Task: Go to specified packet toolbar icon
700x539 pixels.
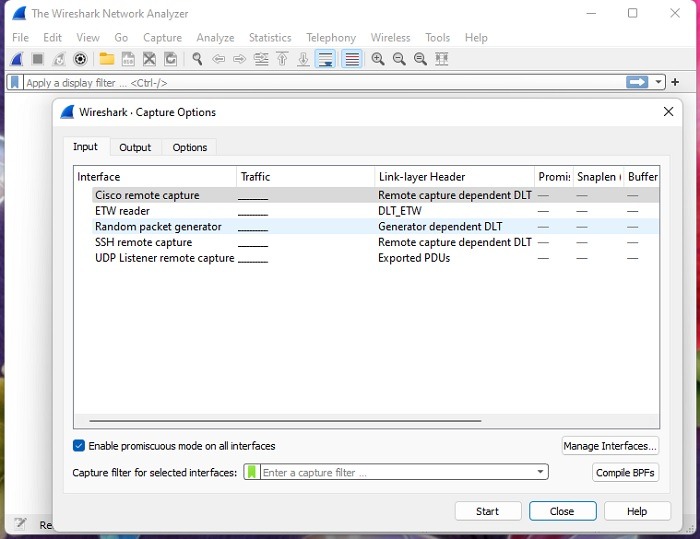Action: [x=261, y=59]
